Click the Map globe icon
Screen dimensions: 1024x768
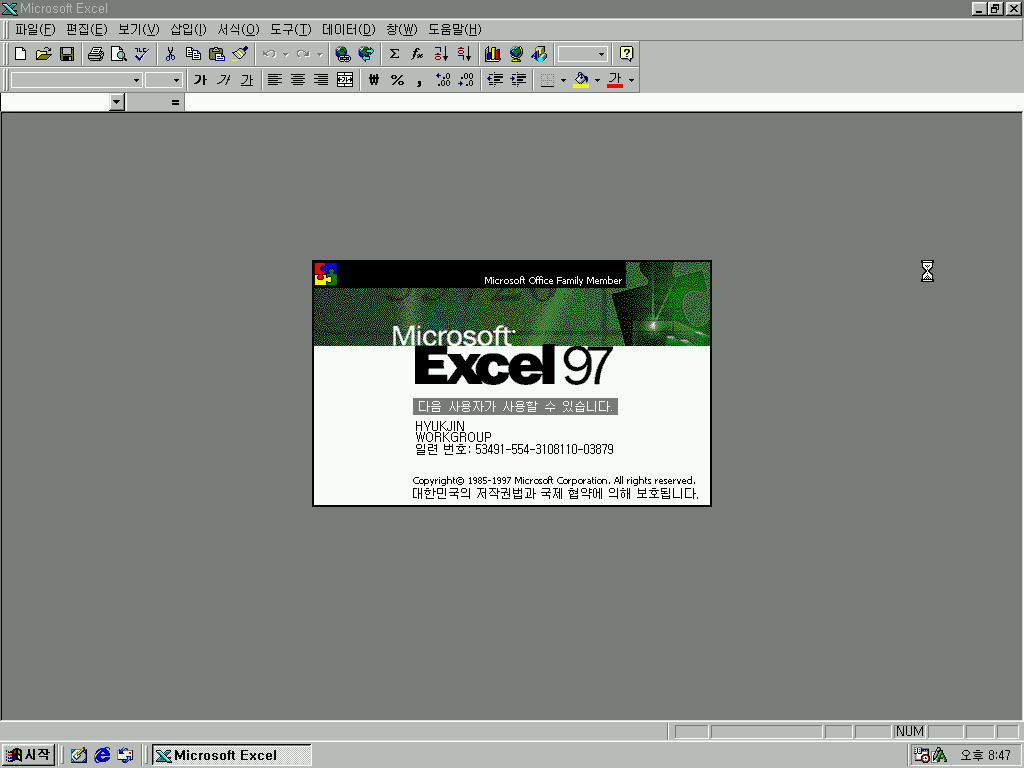click(x=516, y=54)
